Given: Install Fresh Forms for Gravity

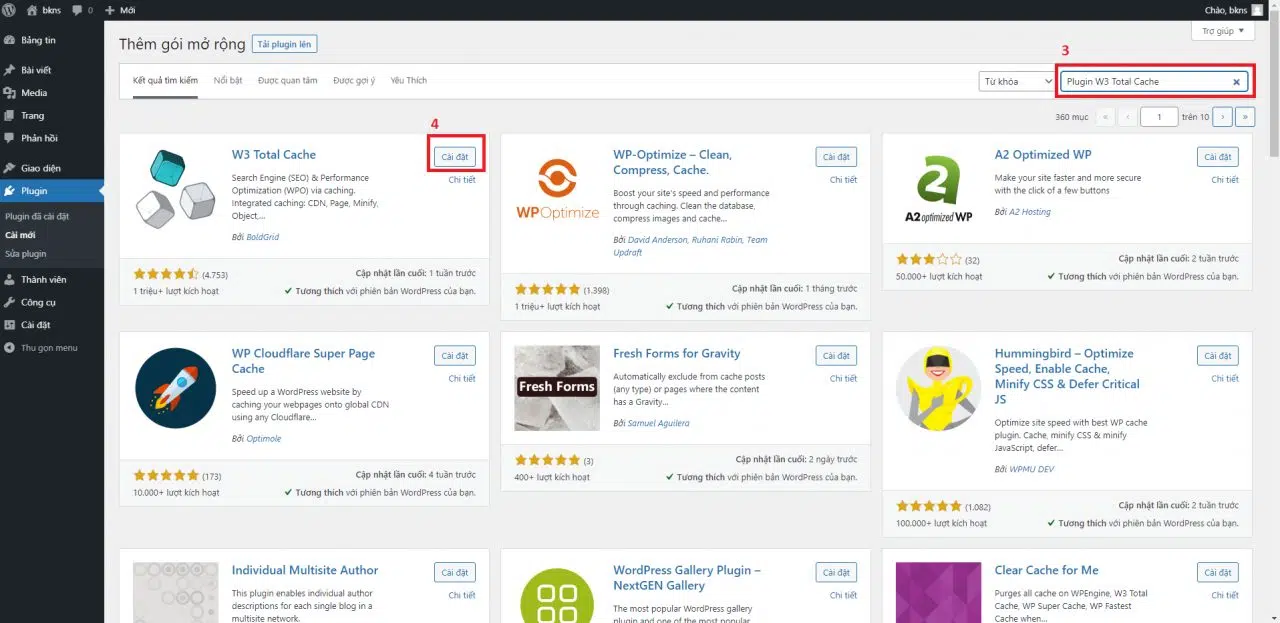Looking at the screenshot, I should point(836,356).
